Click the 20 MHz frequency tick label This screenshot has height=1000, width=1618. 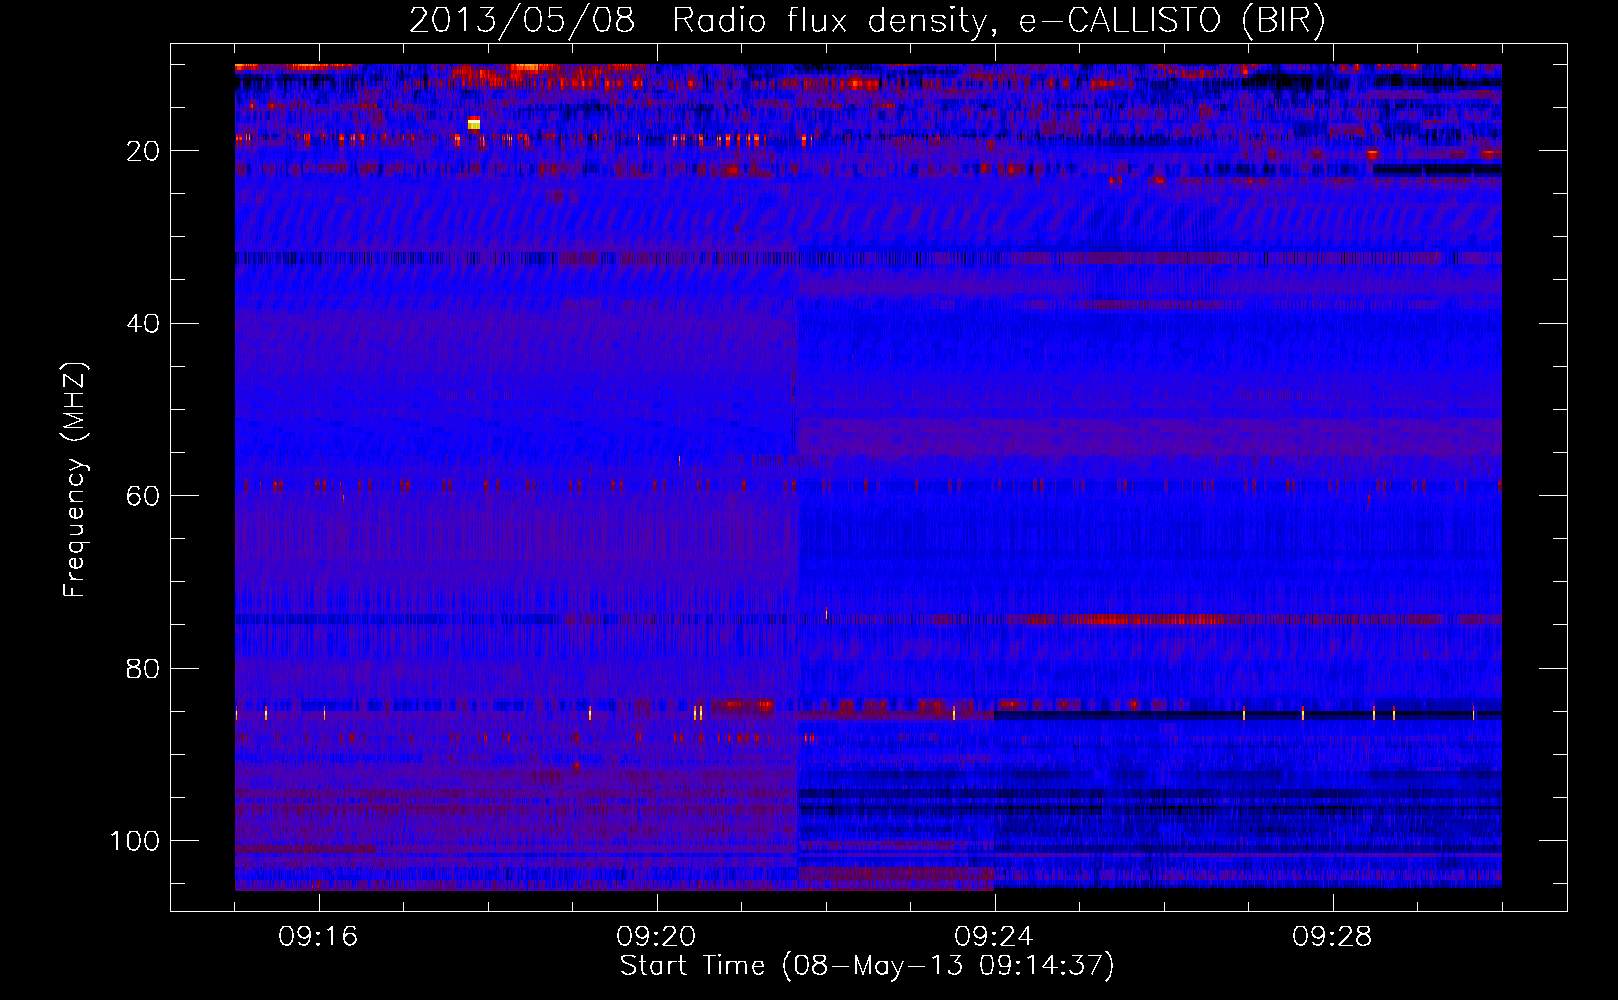pyautogui.click(x=143, y=151)
